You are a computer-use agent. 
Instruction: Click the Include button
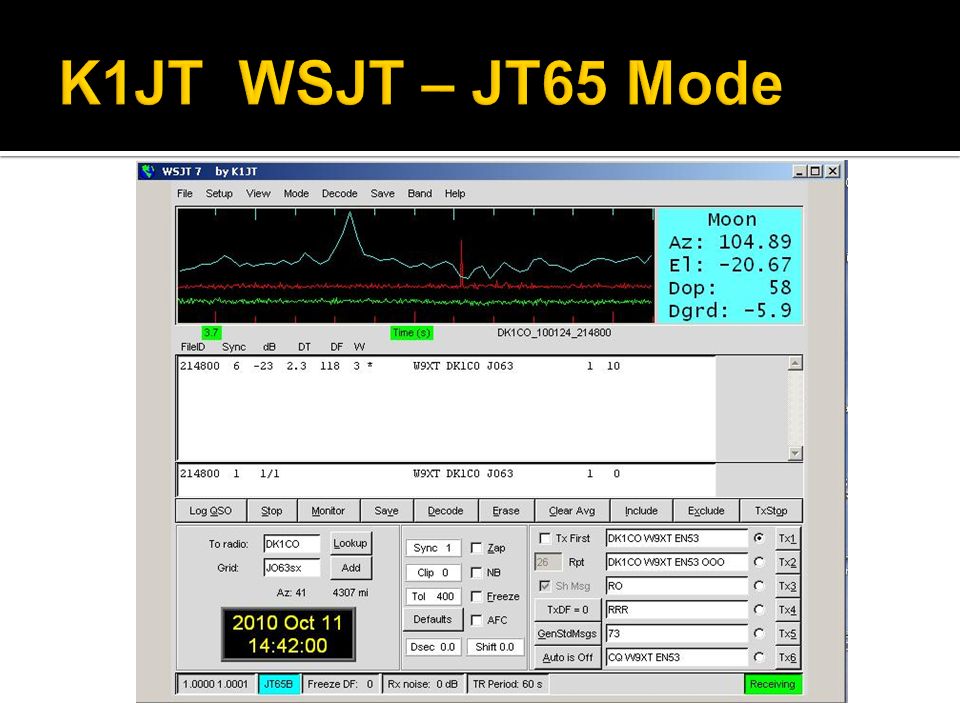[x=641, y=511]
